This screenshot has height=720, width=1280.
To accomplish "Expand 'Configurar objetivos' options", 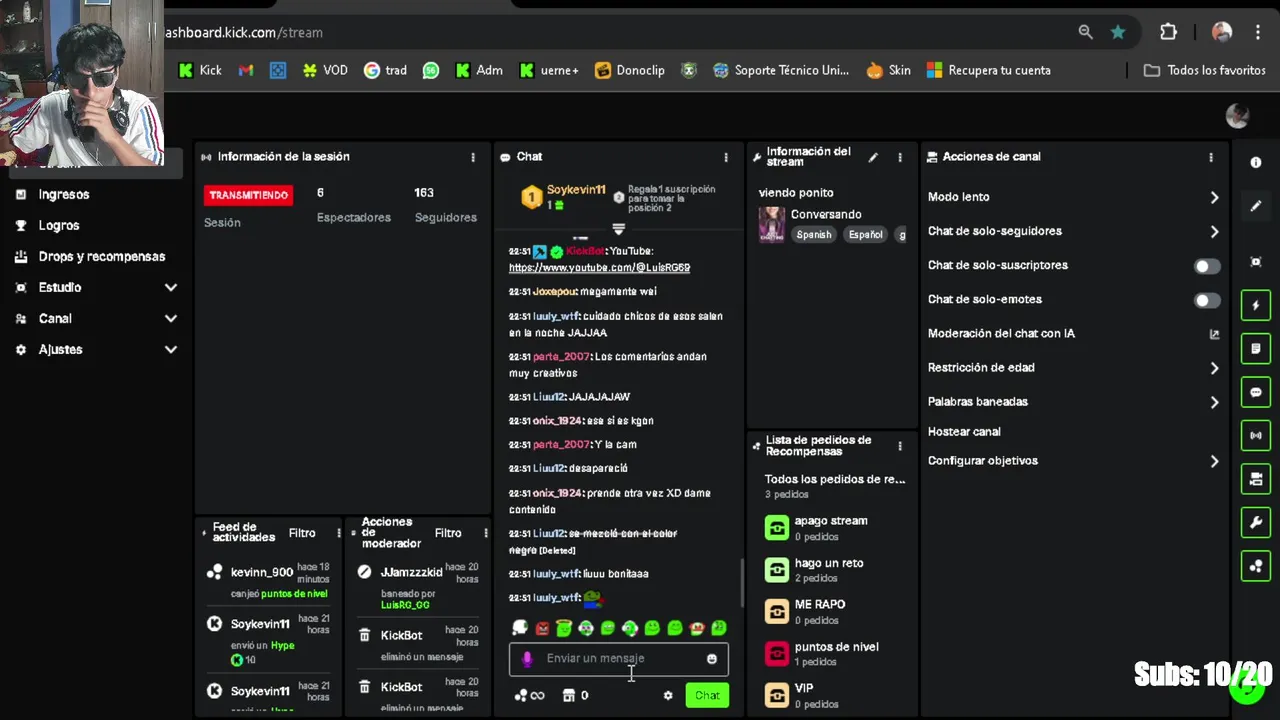I will tap(1214, 461).
